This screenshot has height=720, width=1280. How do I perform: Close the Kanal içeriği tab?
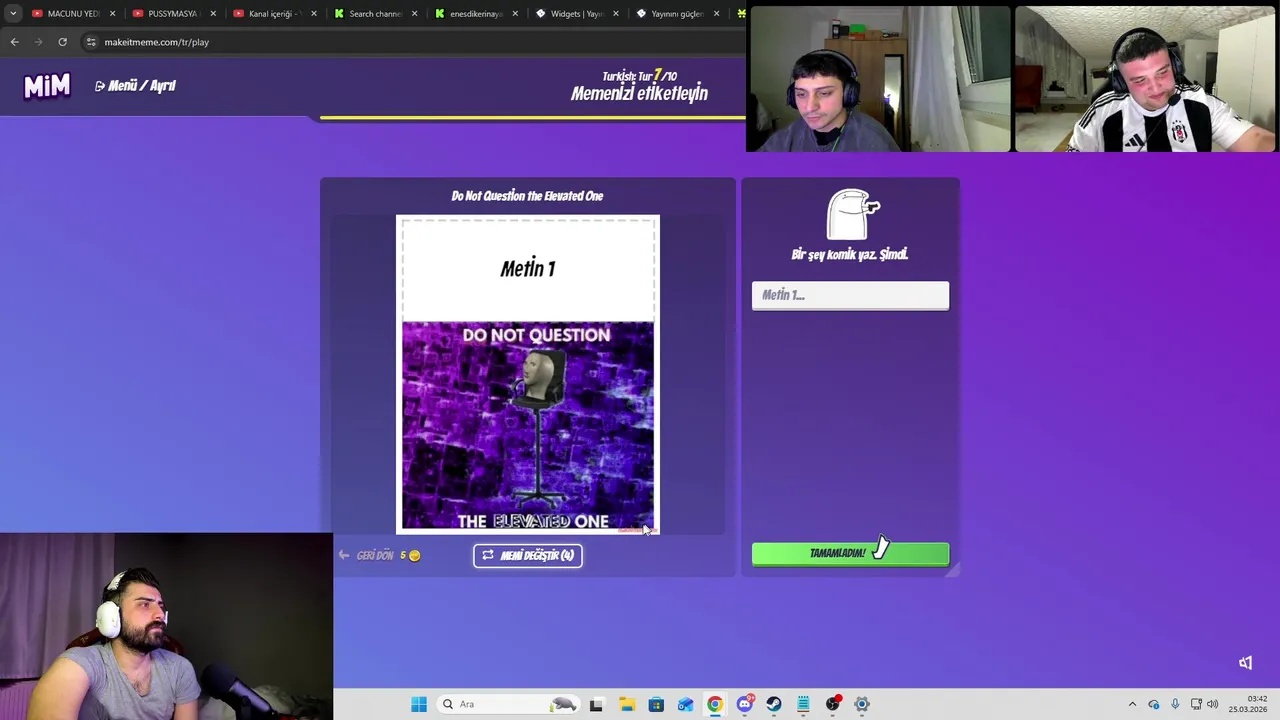point(314,14)
